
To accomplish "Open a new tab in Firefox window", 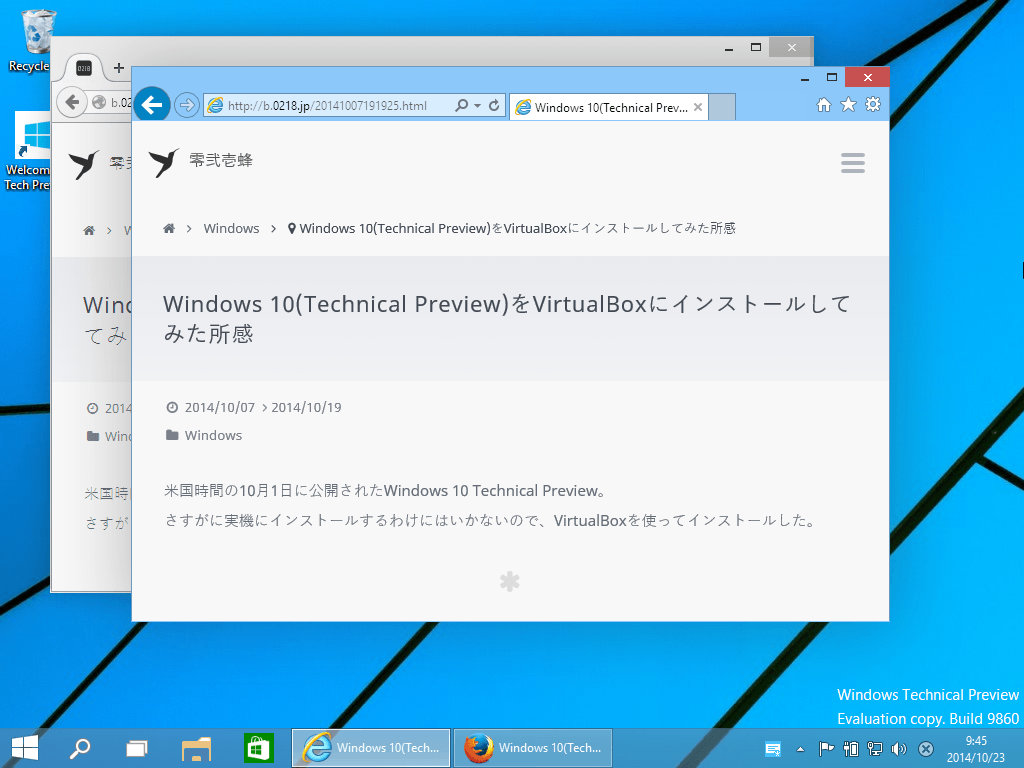I will coord(118,67).
